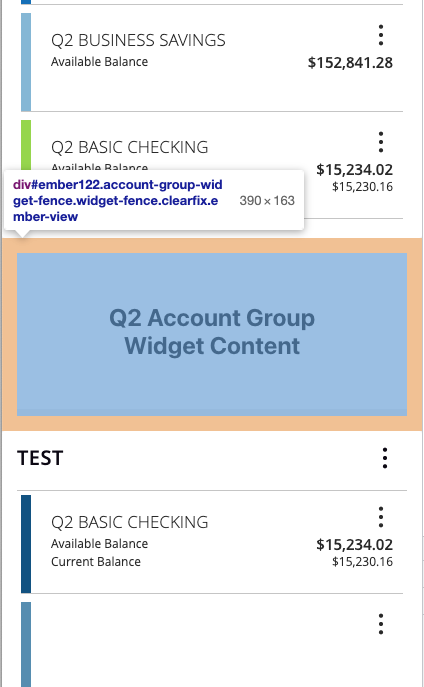Click Current Balance label in TEST checking
Screen dimensions: 424x687
(96, 562)
